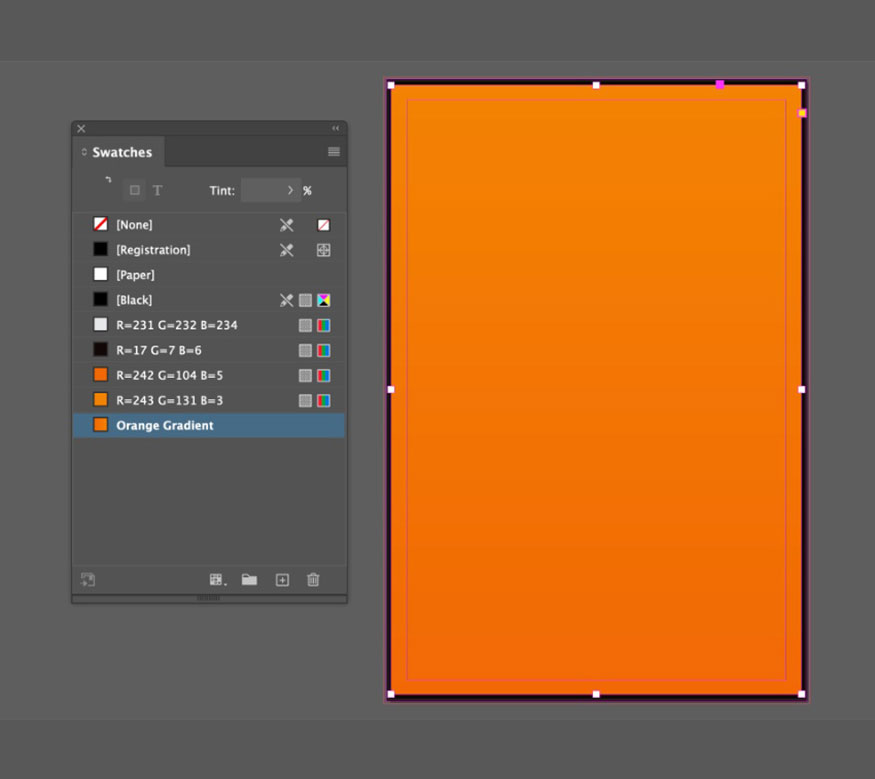Click the top-left corner frame handle
The image size is (875, 779).
pos(391,85)
